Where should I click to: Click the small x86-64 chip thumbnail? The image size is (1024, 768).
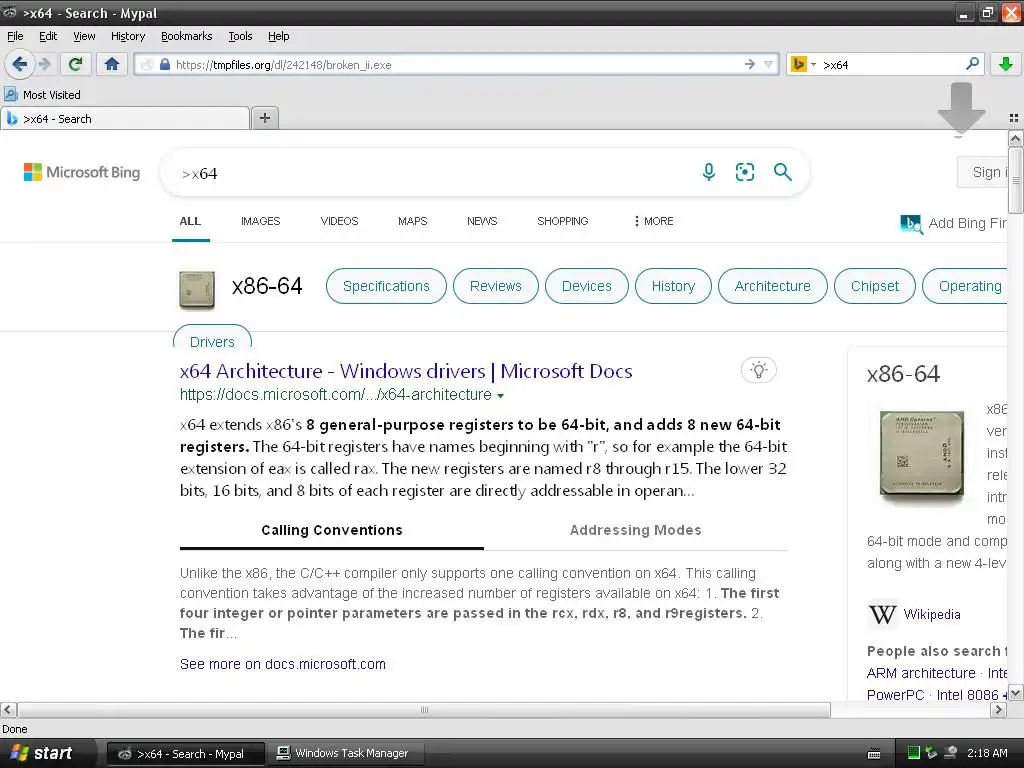click(197, 289)
